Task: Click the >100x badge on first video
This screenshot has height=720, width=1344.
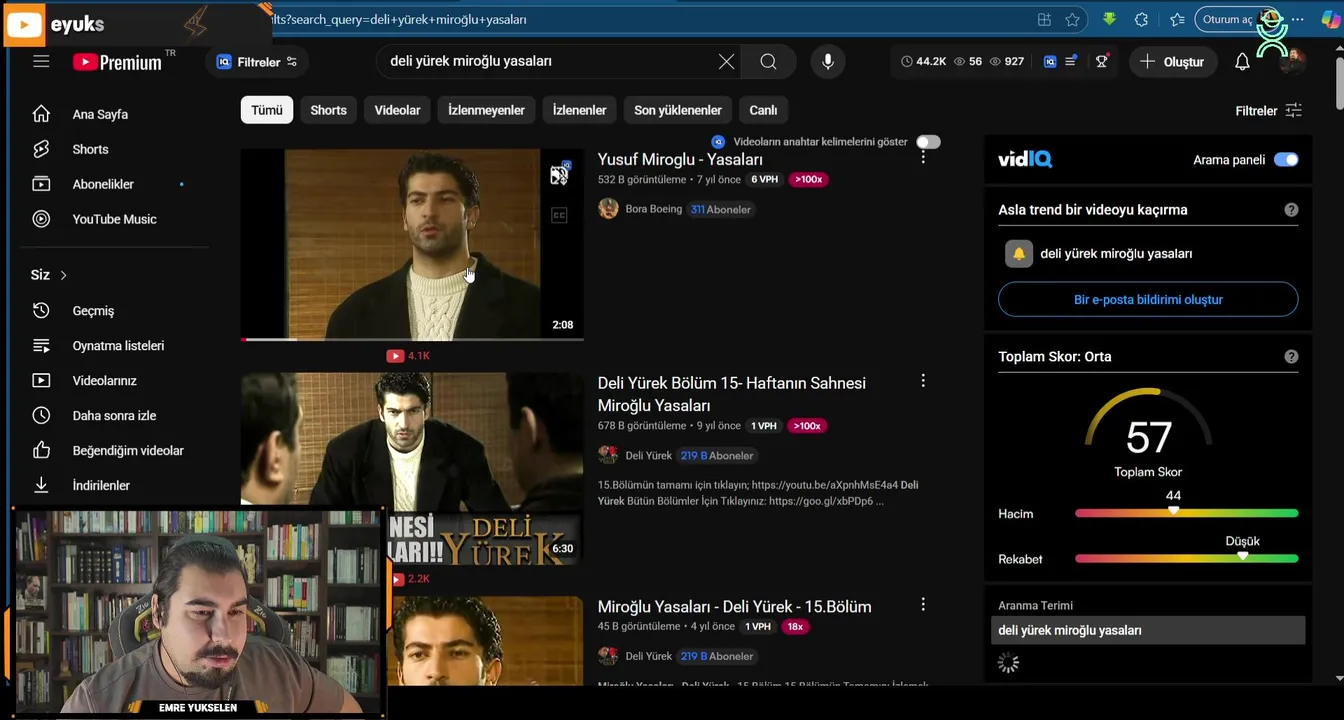Action: (807, 180)
